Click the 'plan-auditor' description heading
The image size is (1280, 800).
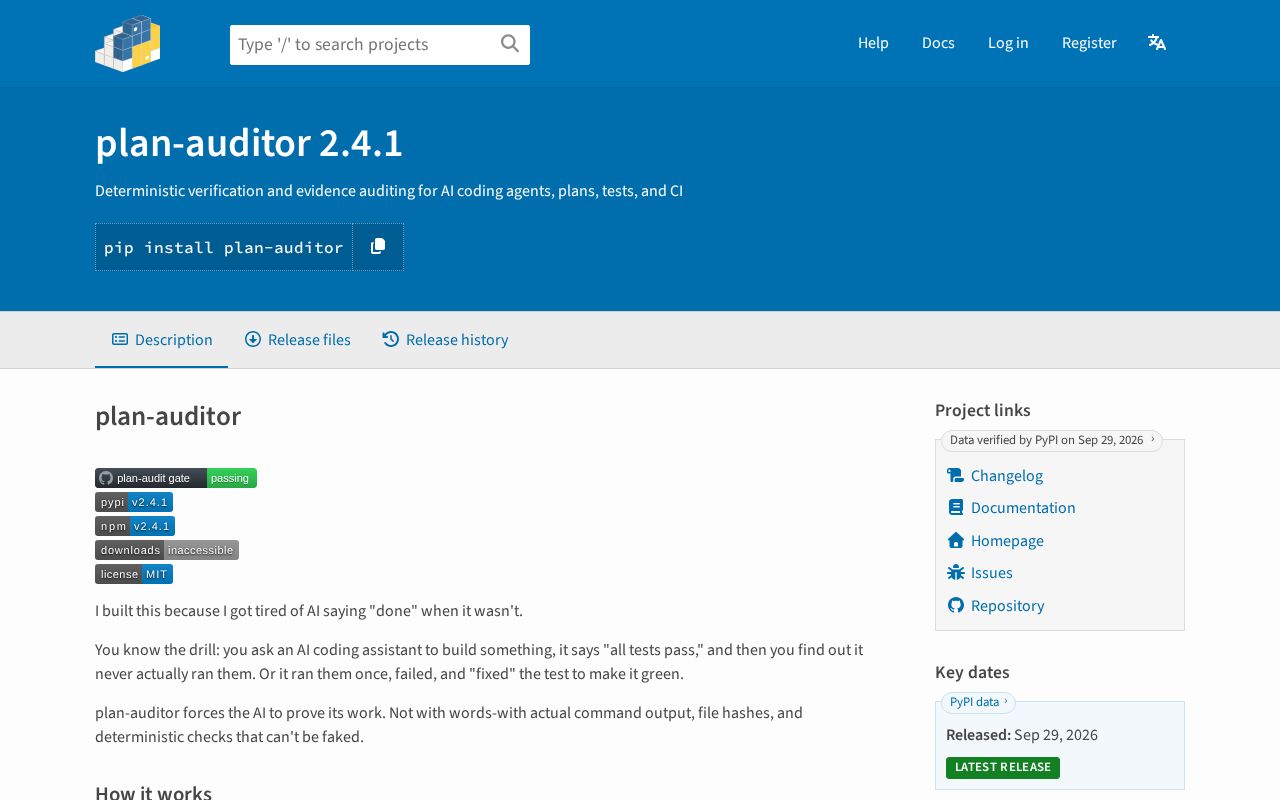pos(168,416)
